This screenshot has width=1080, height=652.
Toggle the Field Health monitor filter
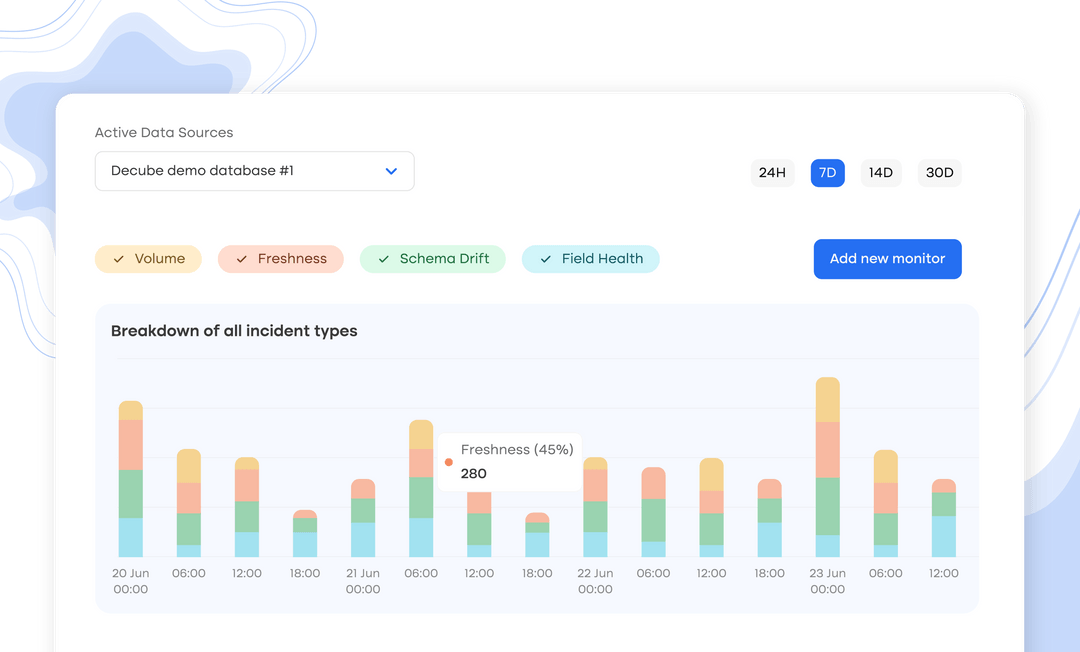[590, 258]
